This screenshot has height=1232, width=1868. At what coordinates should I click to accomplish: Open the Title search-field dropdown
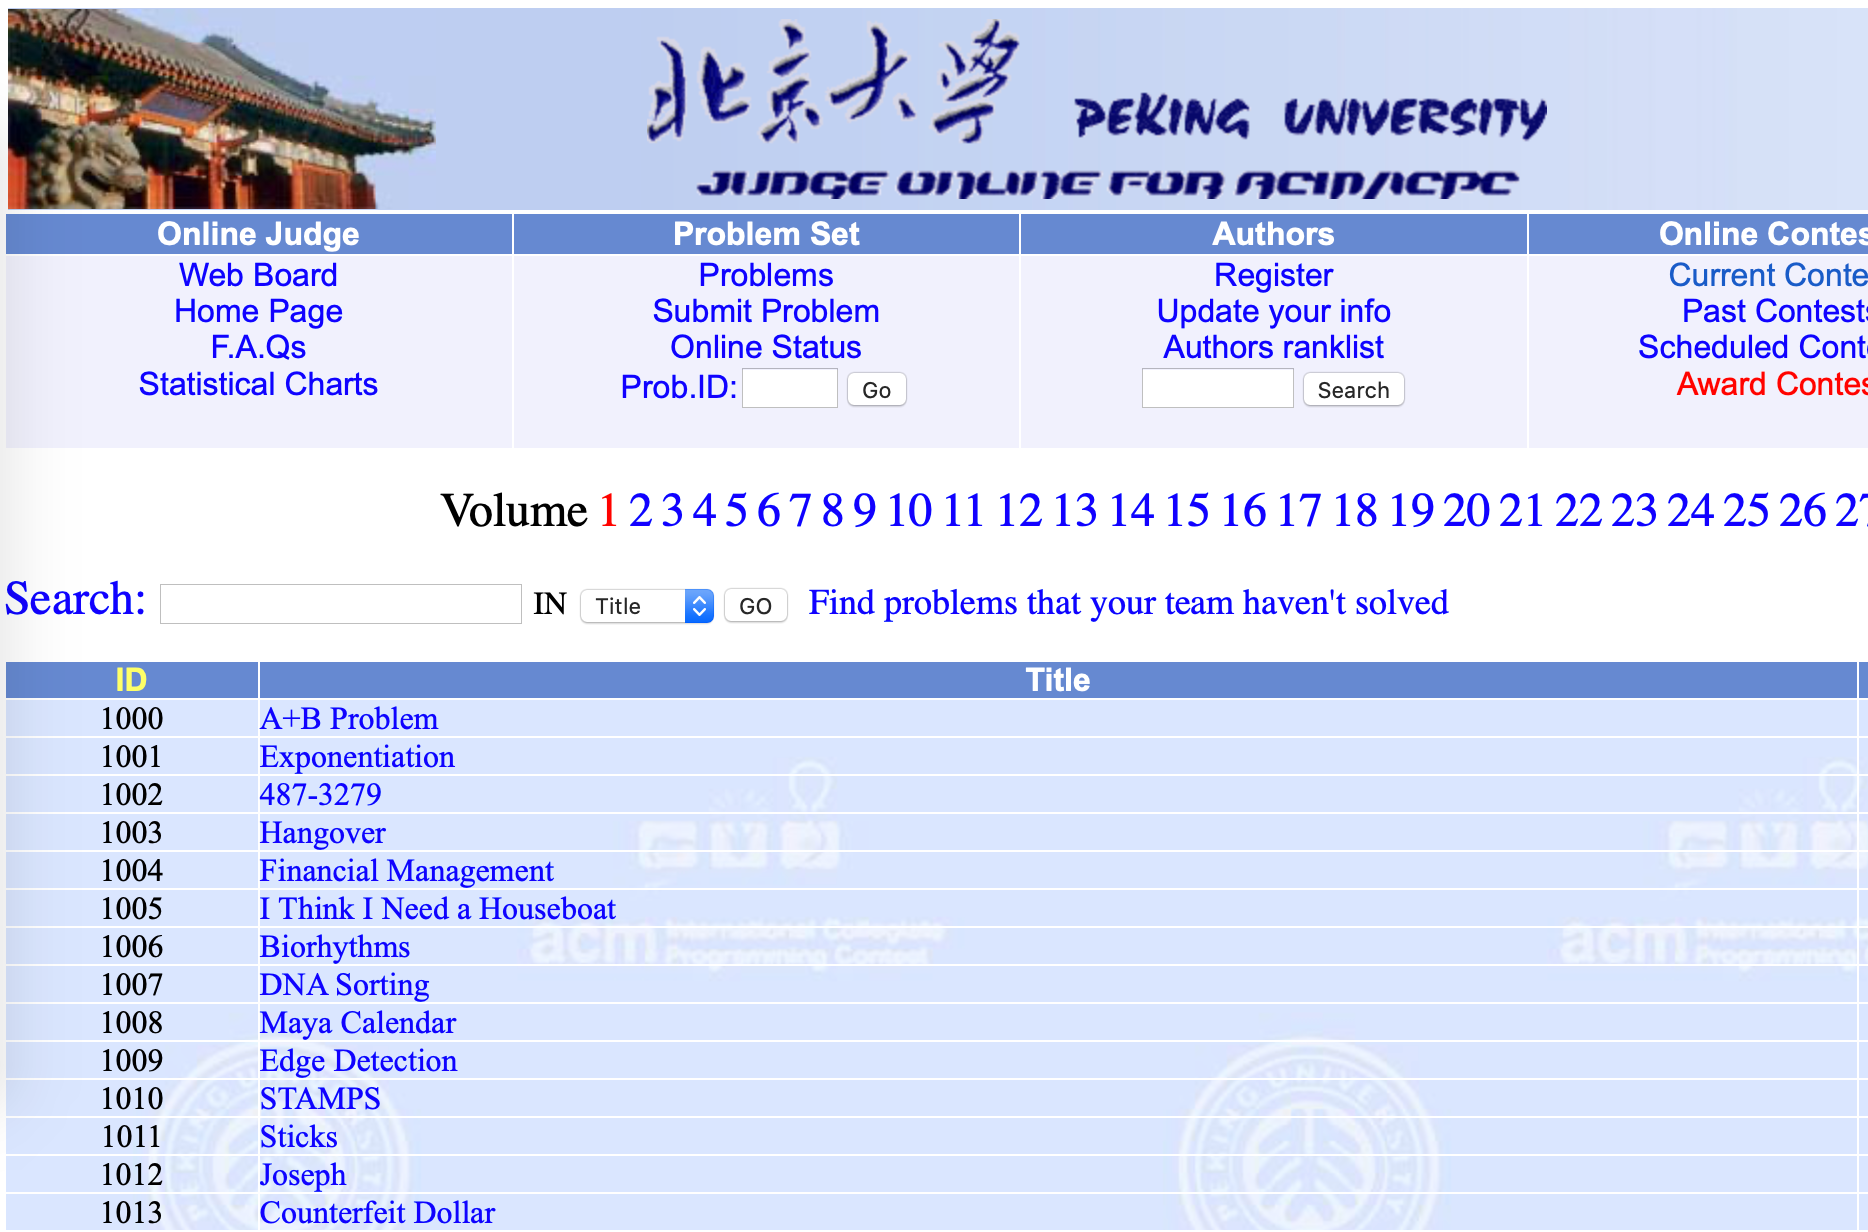(647, 606)
